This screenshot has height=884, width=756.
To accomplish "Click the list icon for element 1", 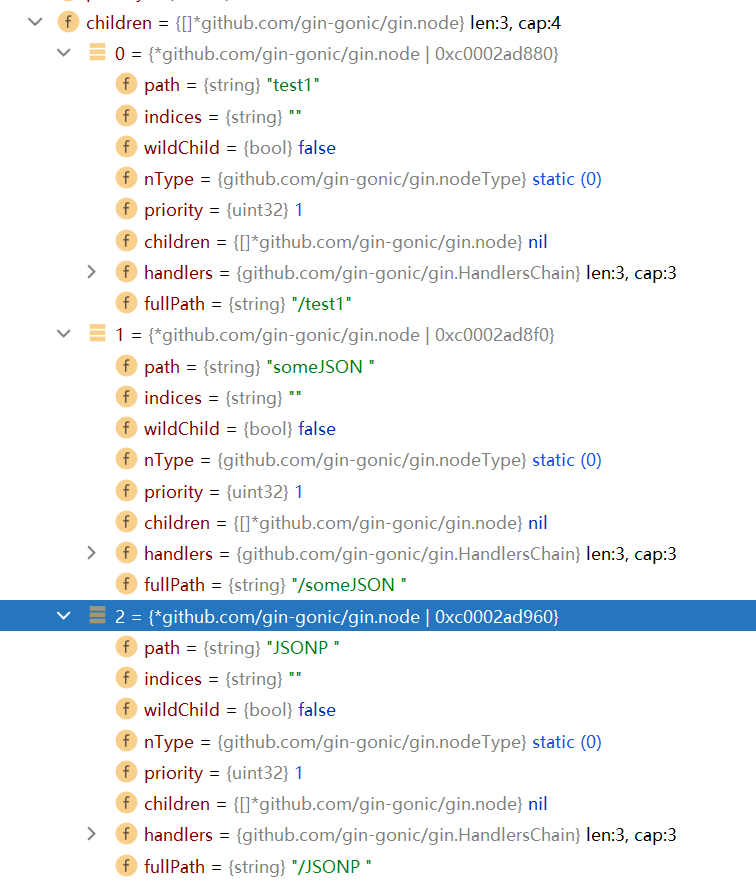I will [98, 333].
